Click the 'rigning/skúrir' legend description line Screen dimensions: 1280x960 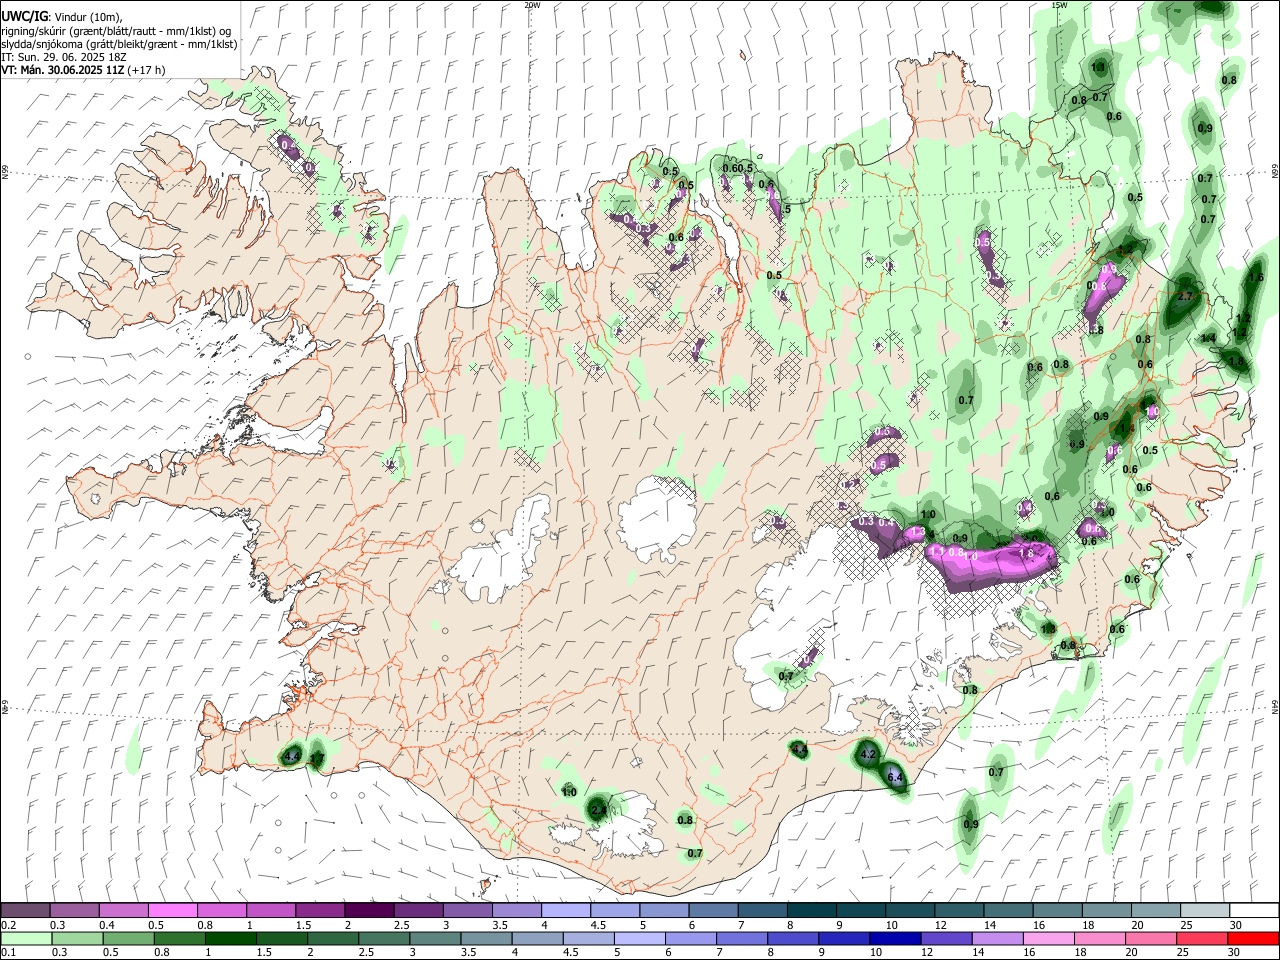point(118,30)
